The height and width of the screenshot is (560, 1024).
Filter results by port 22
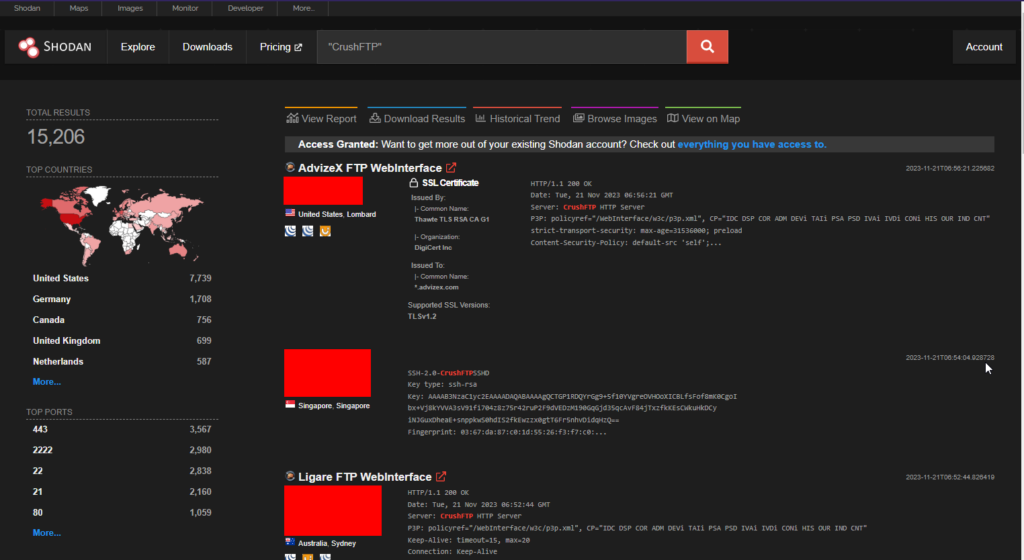tap(37, 471)
